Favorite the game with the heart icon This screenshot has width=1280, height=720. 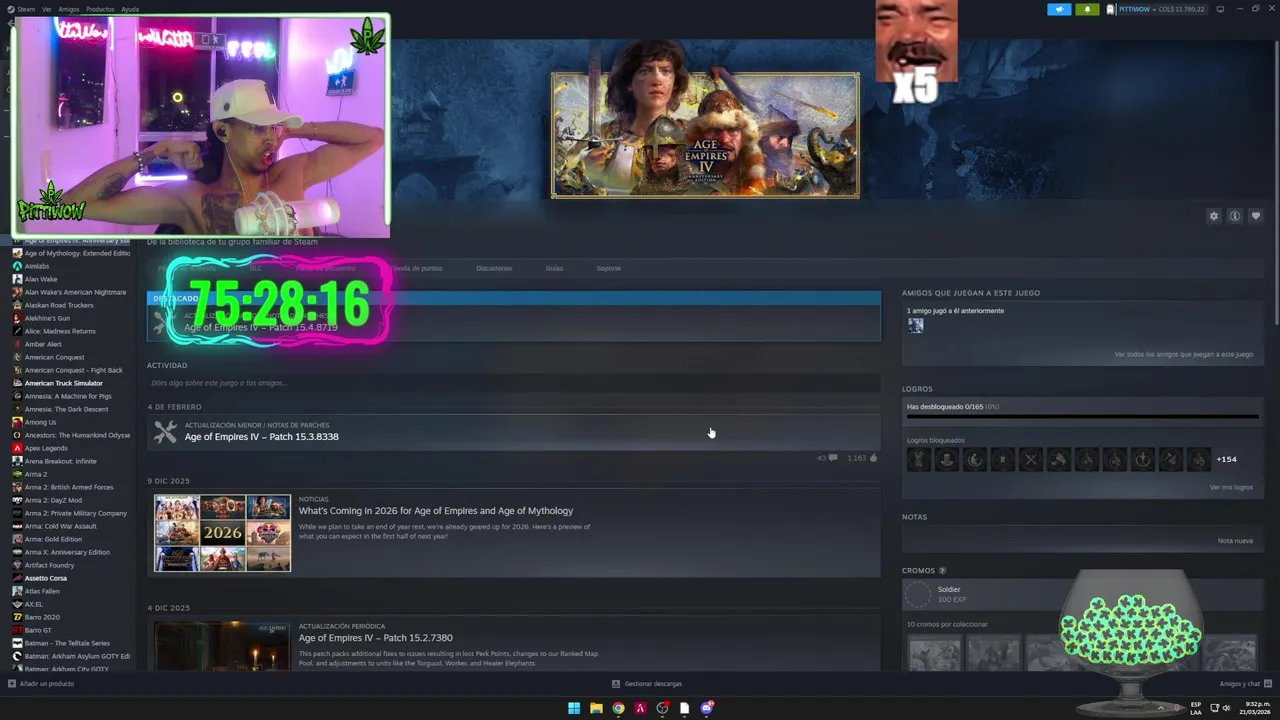point(1256,216)
